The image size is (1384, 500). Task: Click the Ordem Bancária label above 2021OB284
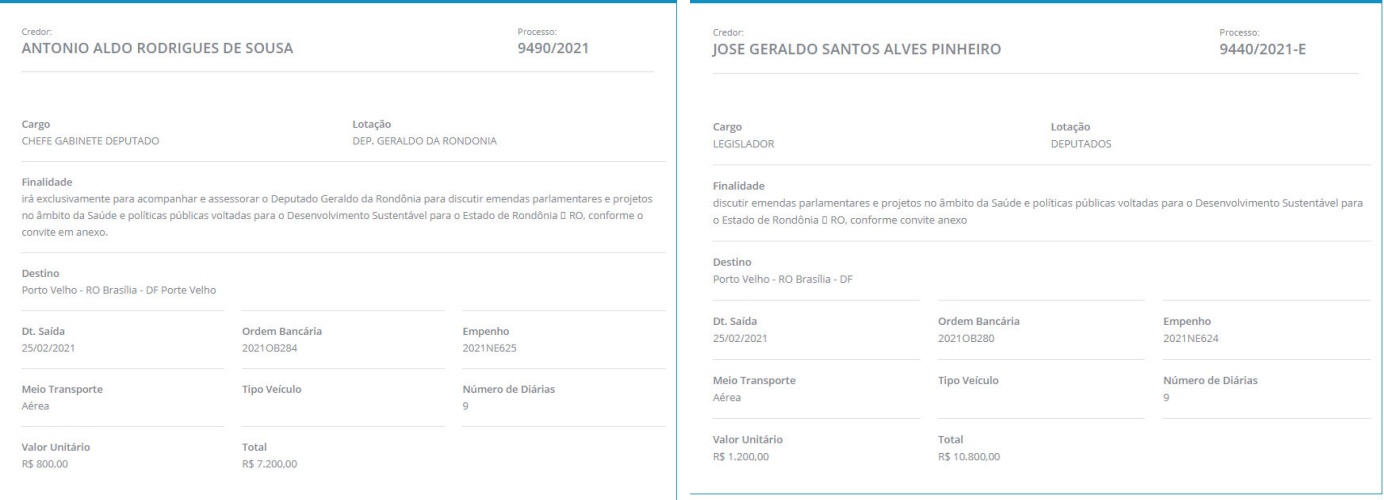(282, 331)
